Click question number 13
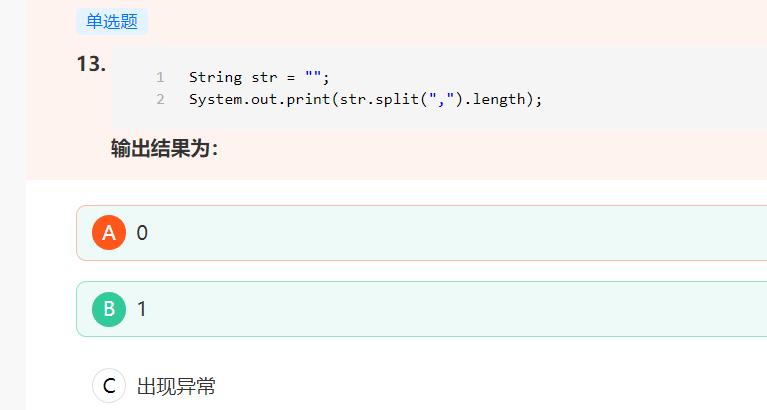Screen dimensions: 767x410 91,64
